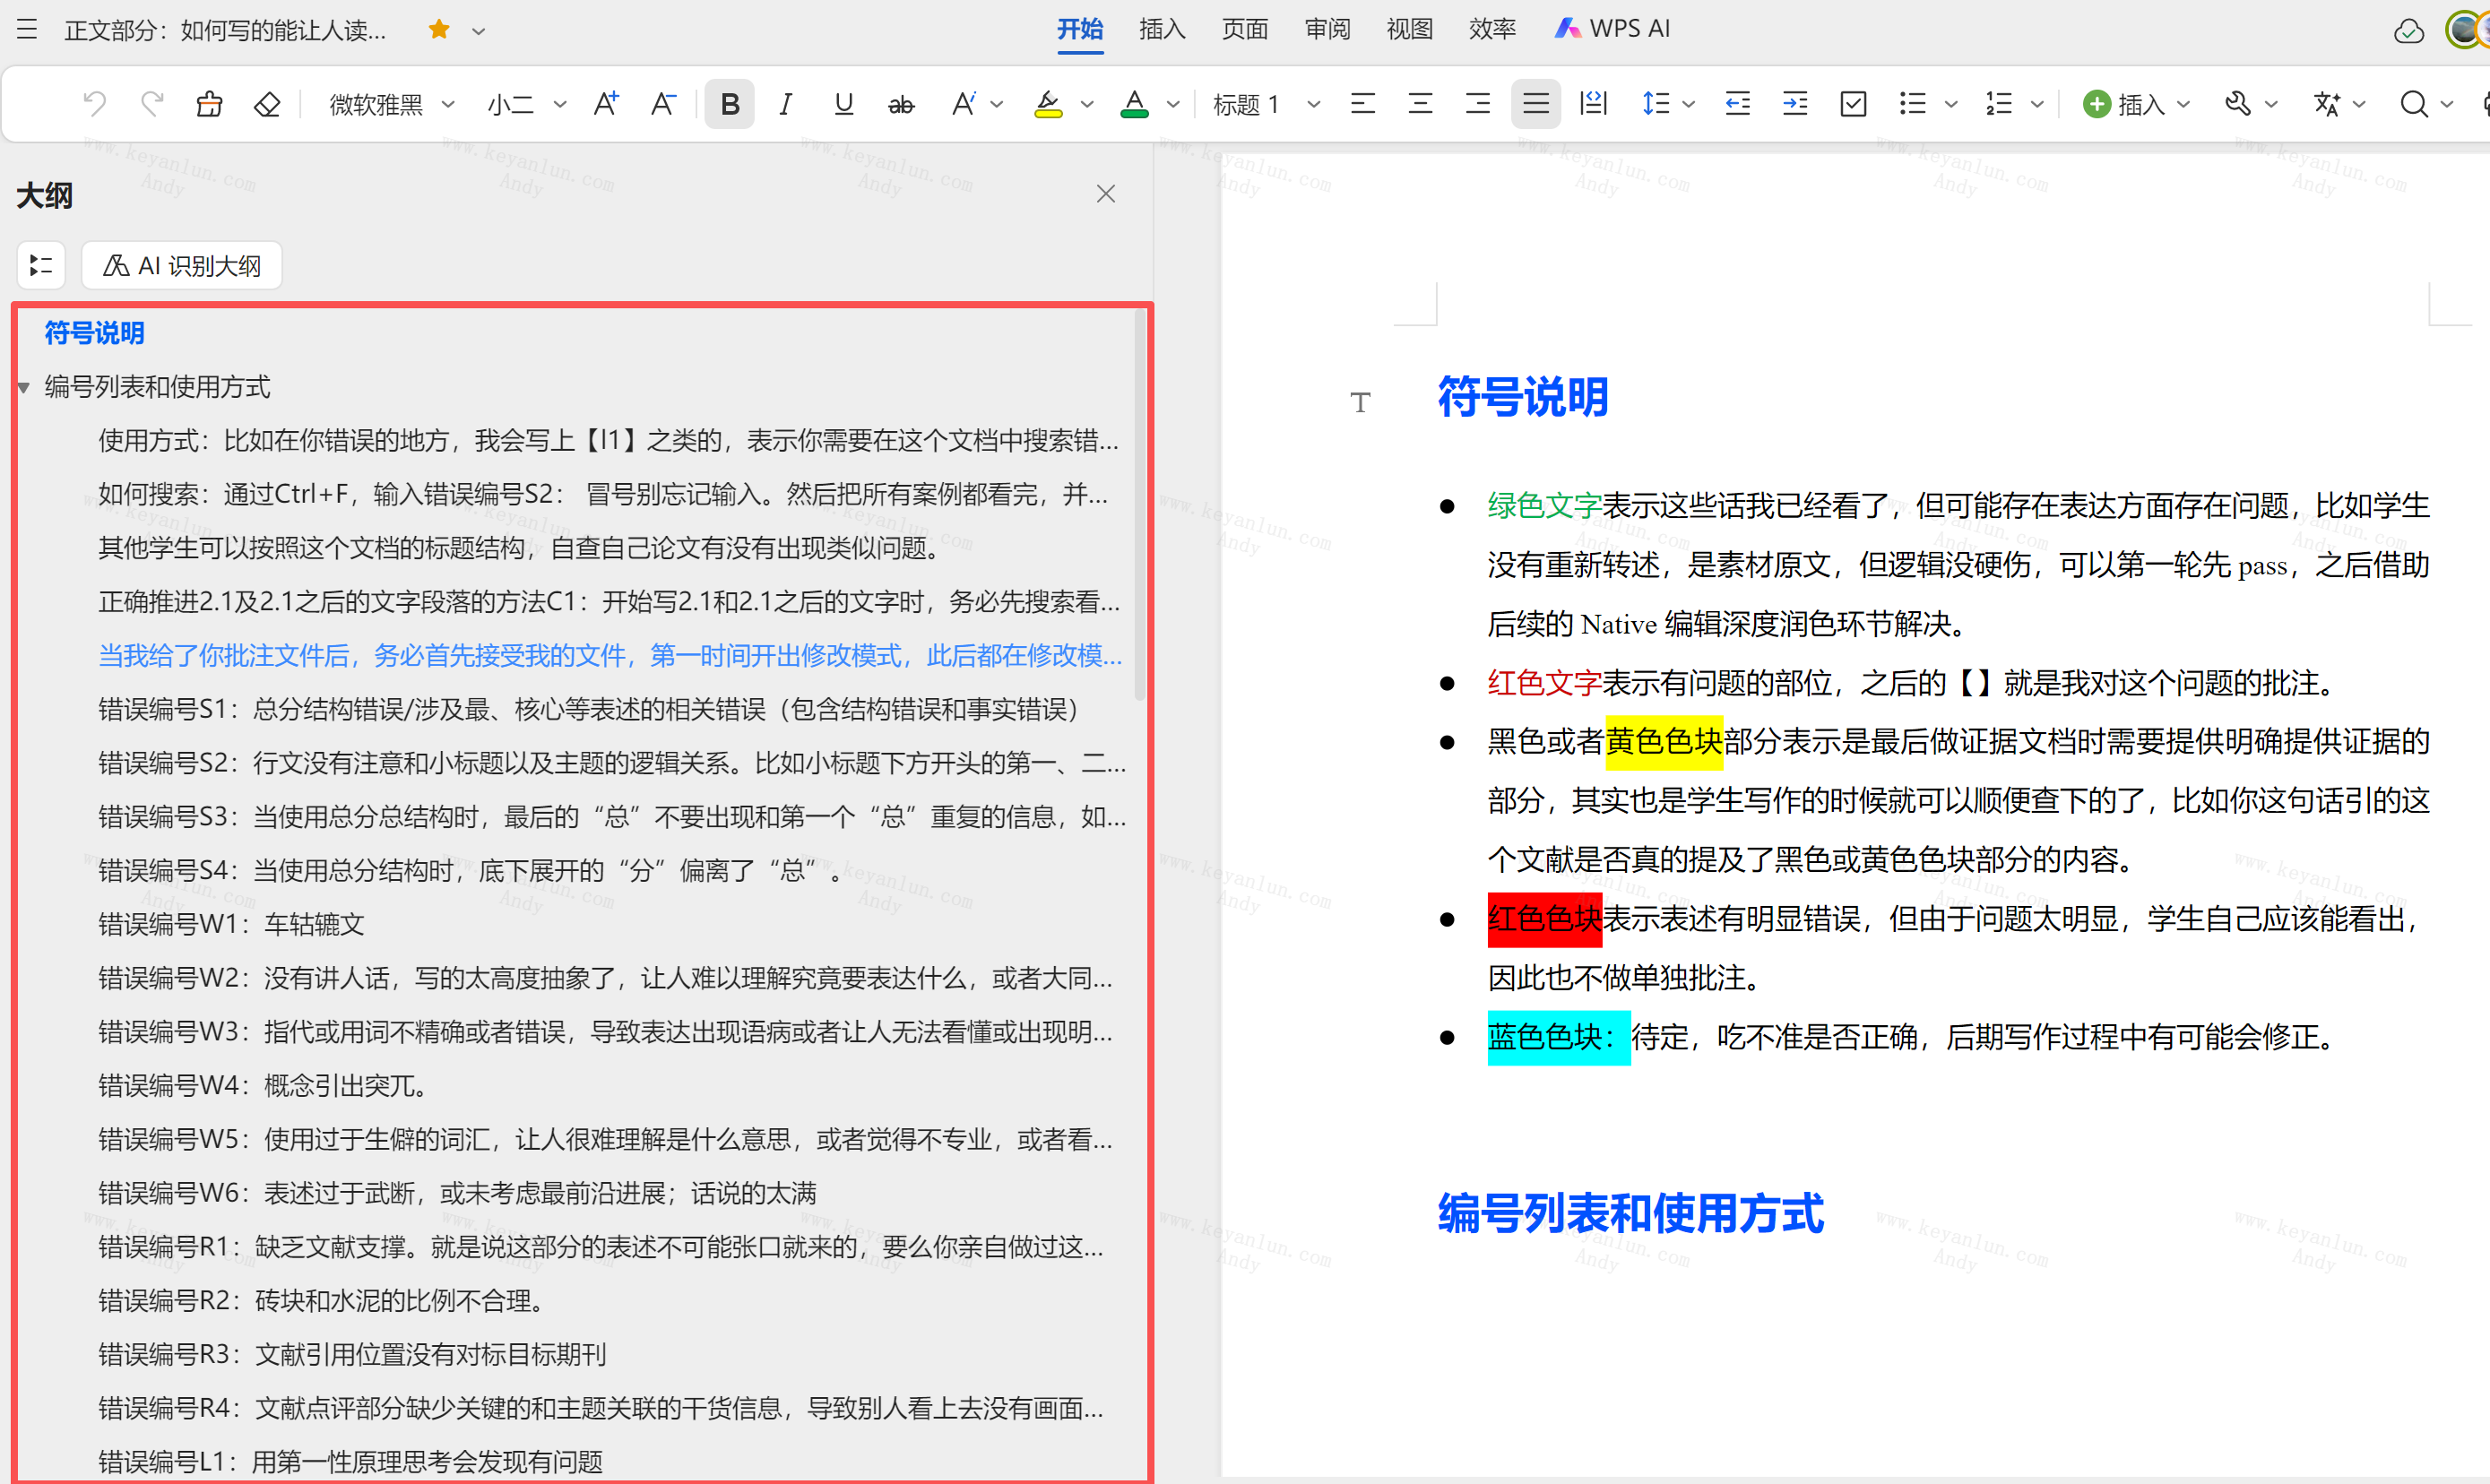The image size is (2490, 1484).
Task: Toggle bold formatting
Action: [730, 104]
